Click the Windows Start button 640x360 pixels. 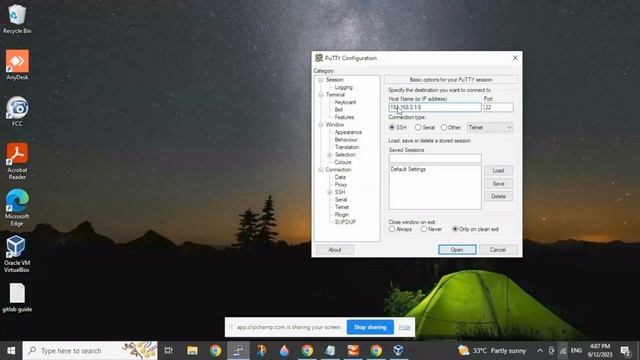(11, 351)
